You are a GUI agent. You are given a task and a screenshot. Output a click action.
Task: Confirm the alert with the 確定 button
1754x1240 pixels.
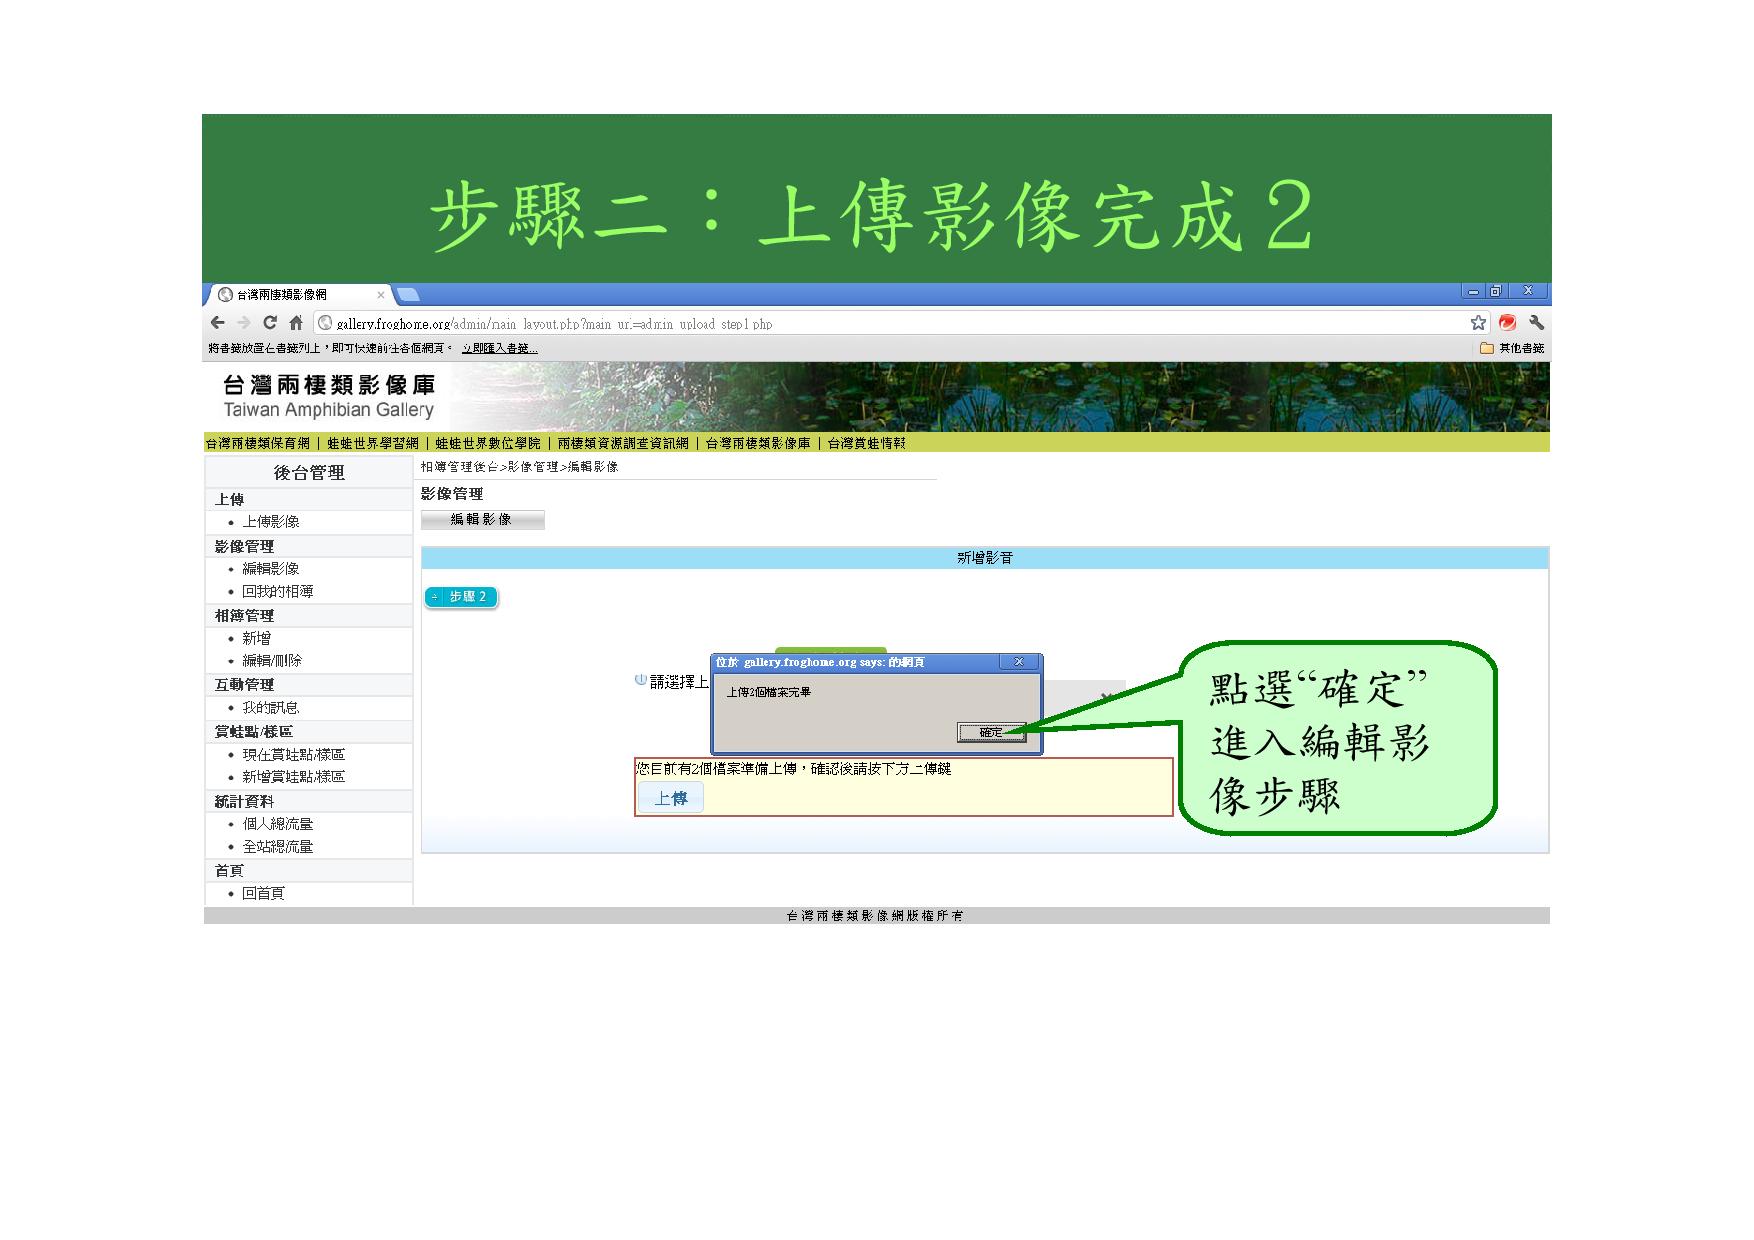[991, 732]
